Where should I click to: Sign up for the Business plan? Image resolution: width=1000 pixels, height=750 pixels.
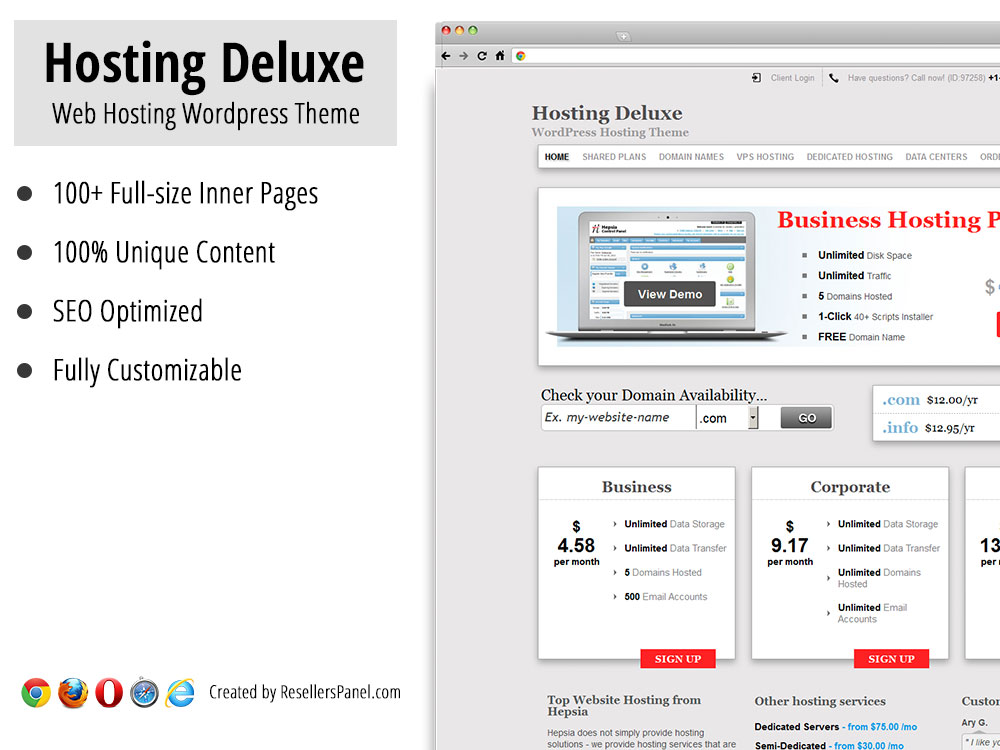(x=678, y=659)
